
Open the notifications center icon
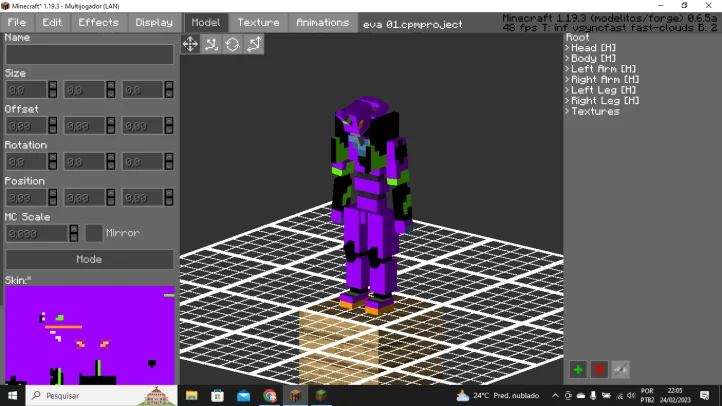705,395
